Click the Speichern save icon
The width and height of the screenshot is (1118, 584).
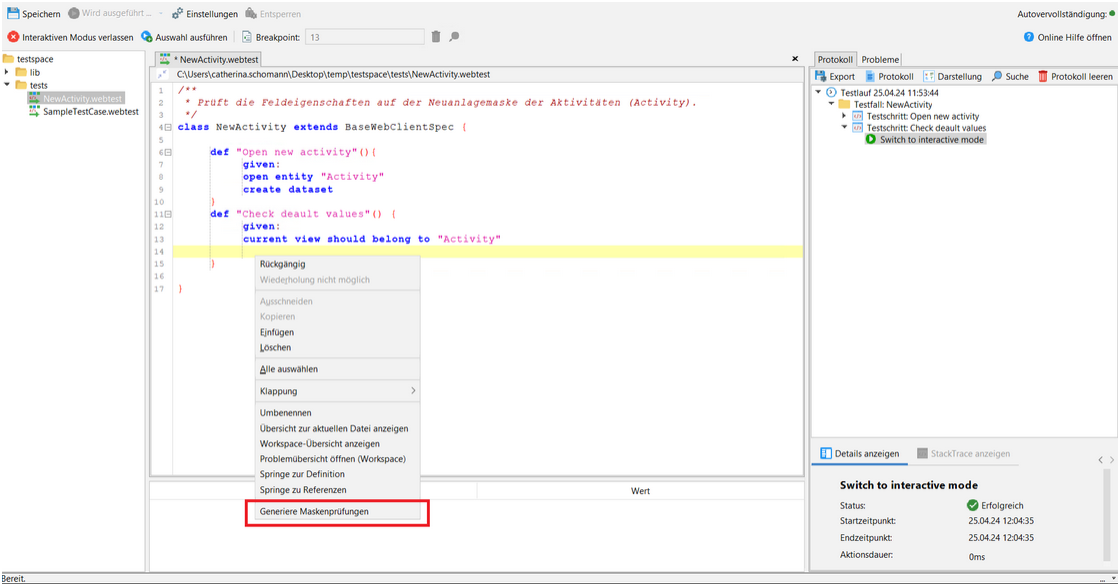click(13, 14)
